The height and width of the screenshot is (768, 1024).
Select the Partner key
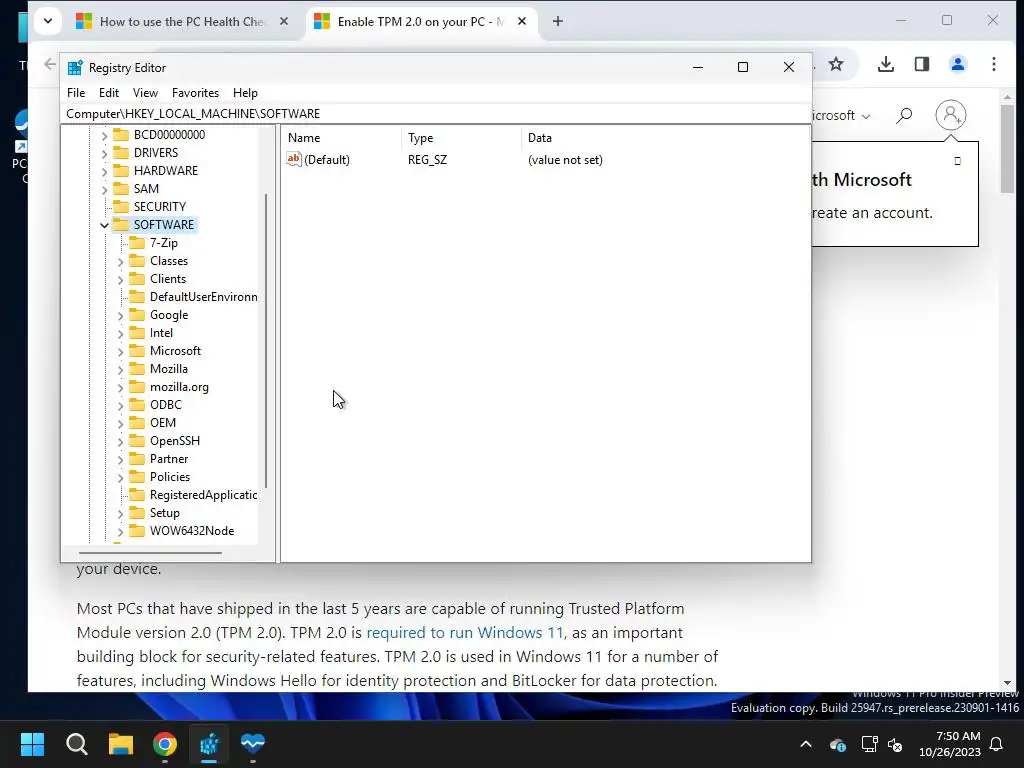[168, 459]
